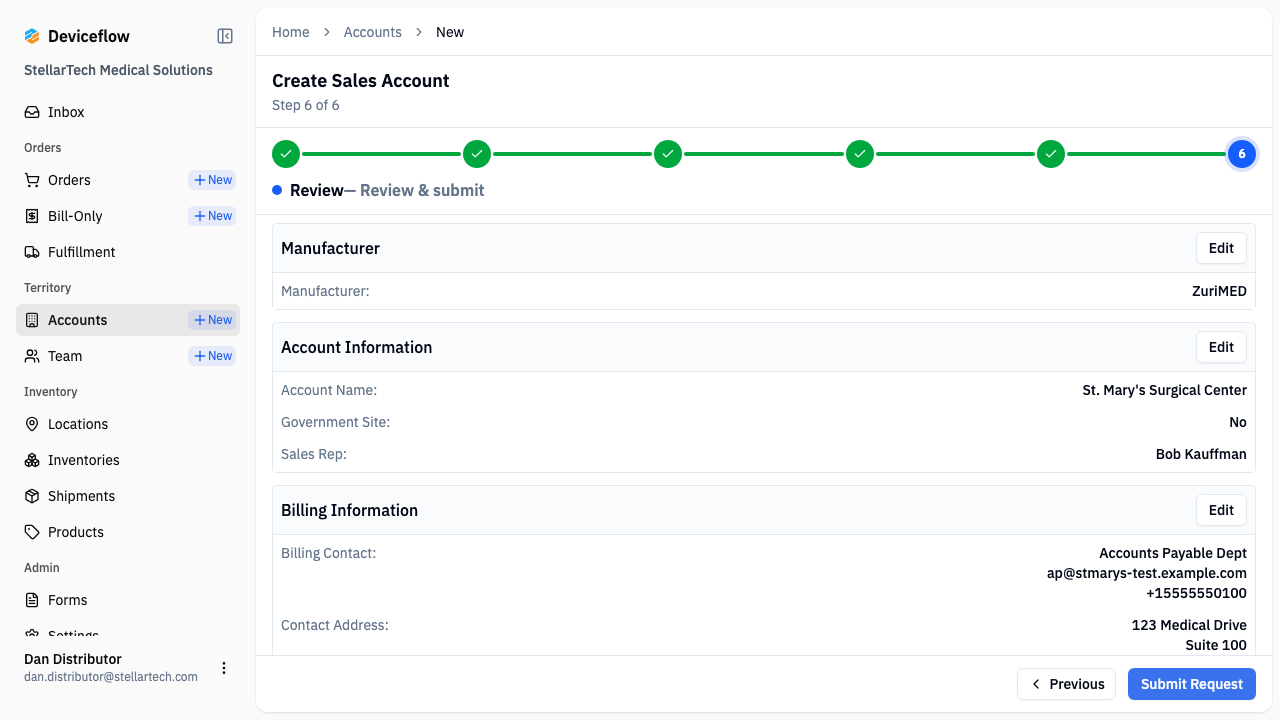Click the Locations map pin icon

coord(32,424)
